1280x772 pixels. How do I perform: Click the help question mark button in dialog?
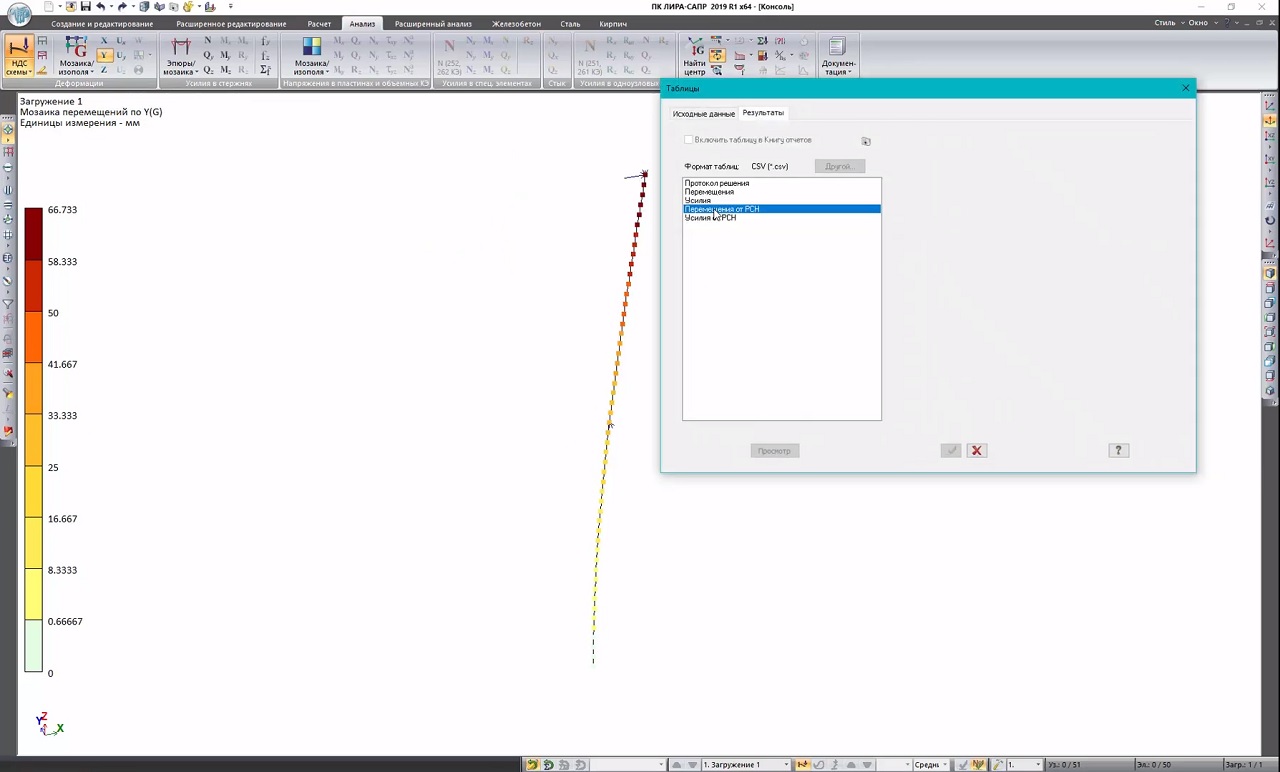tap(1118, 451)
